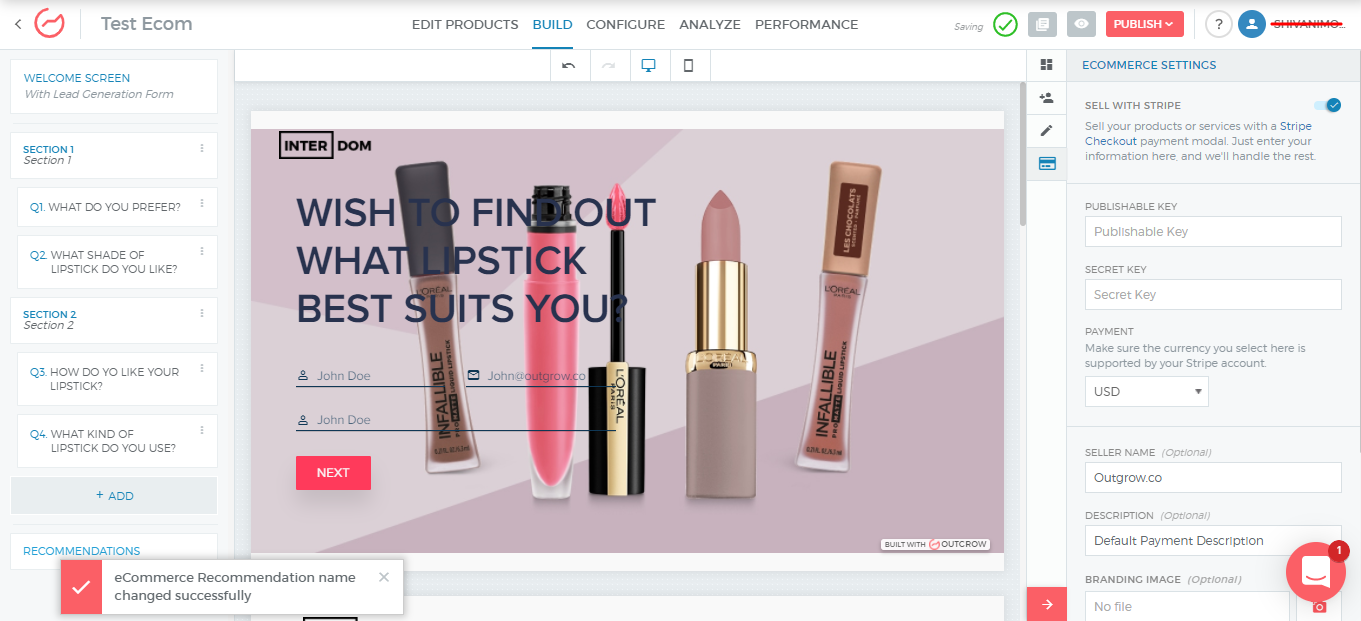This screenshot has width=1361, height=621.
Task: Open the Edit Products tab
Action: 465,24
